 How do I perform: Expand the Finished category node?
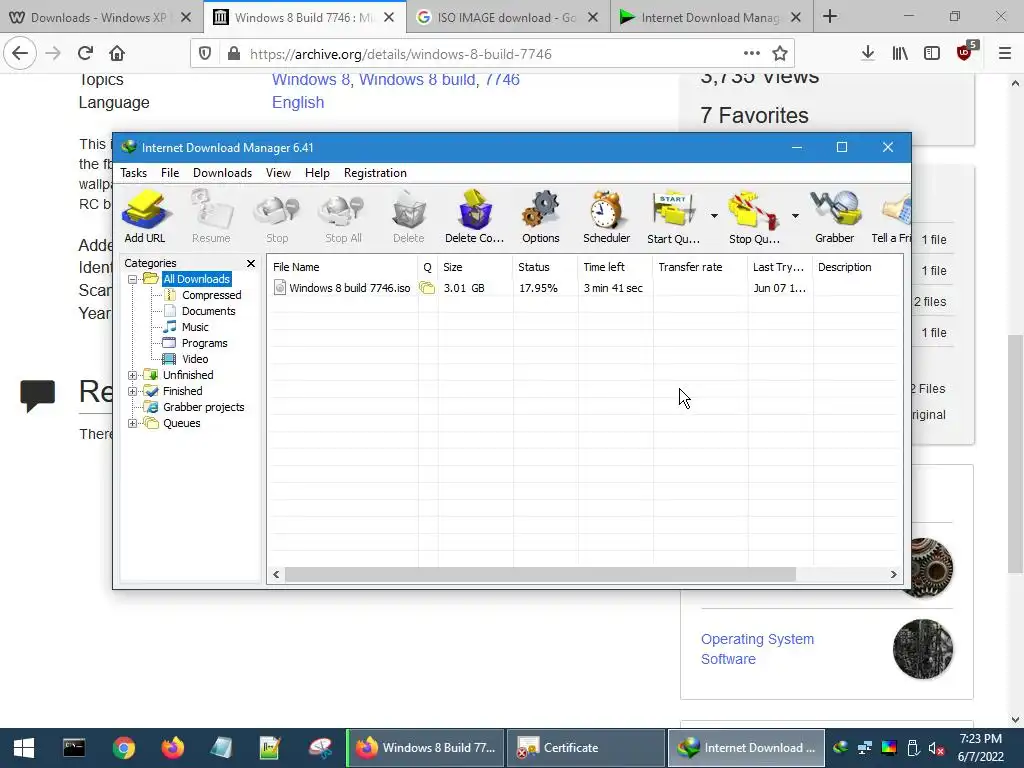133,391
